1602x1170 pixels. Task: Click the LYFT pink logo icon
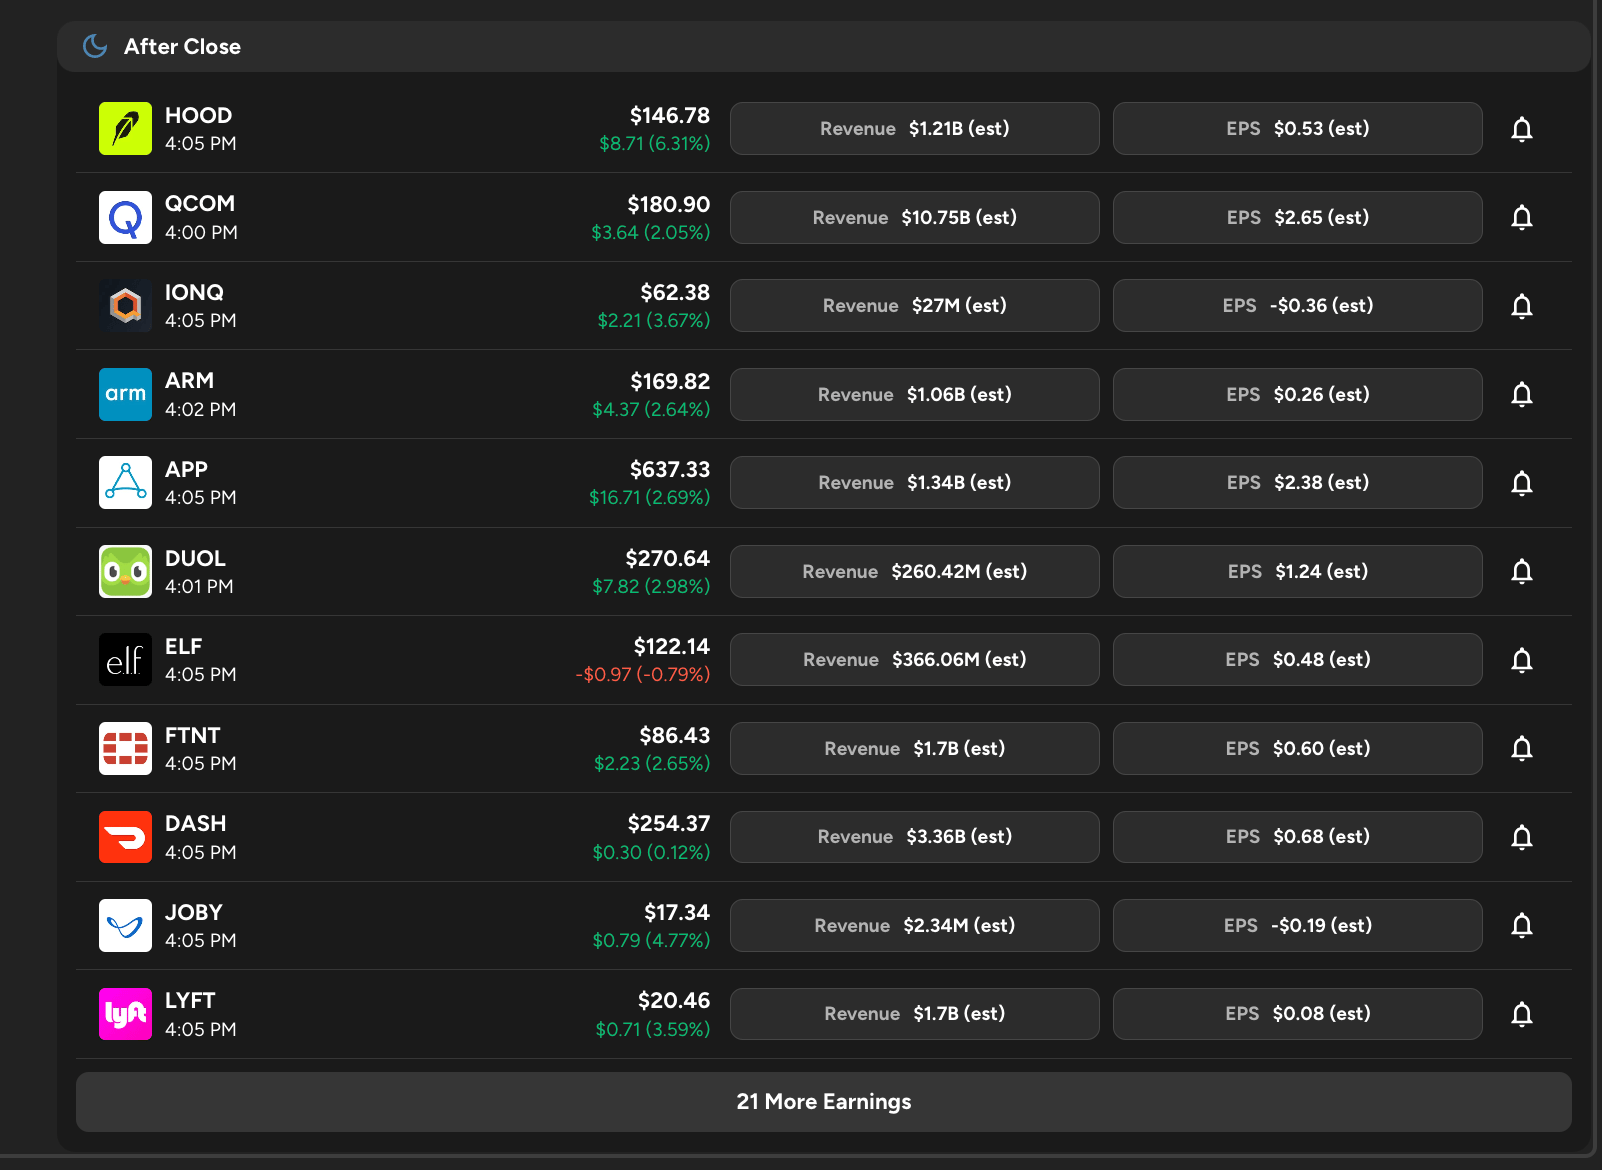125,1014
